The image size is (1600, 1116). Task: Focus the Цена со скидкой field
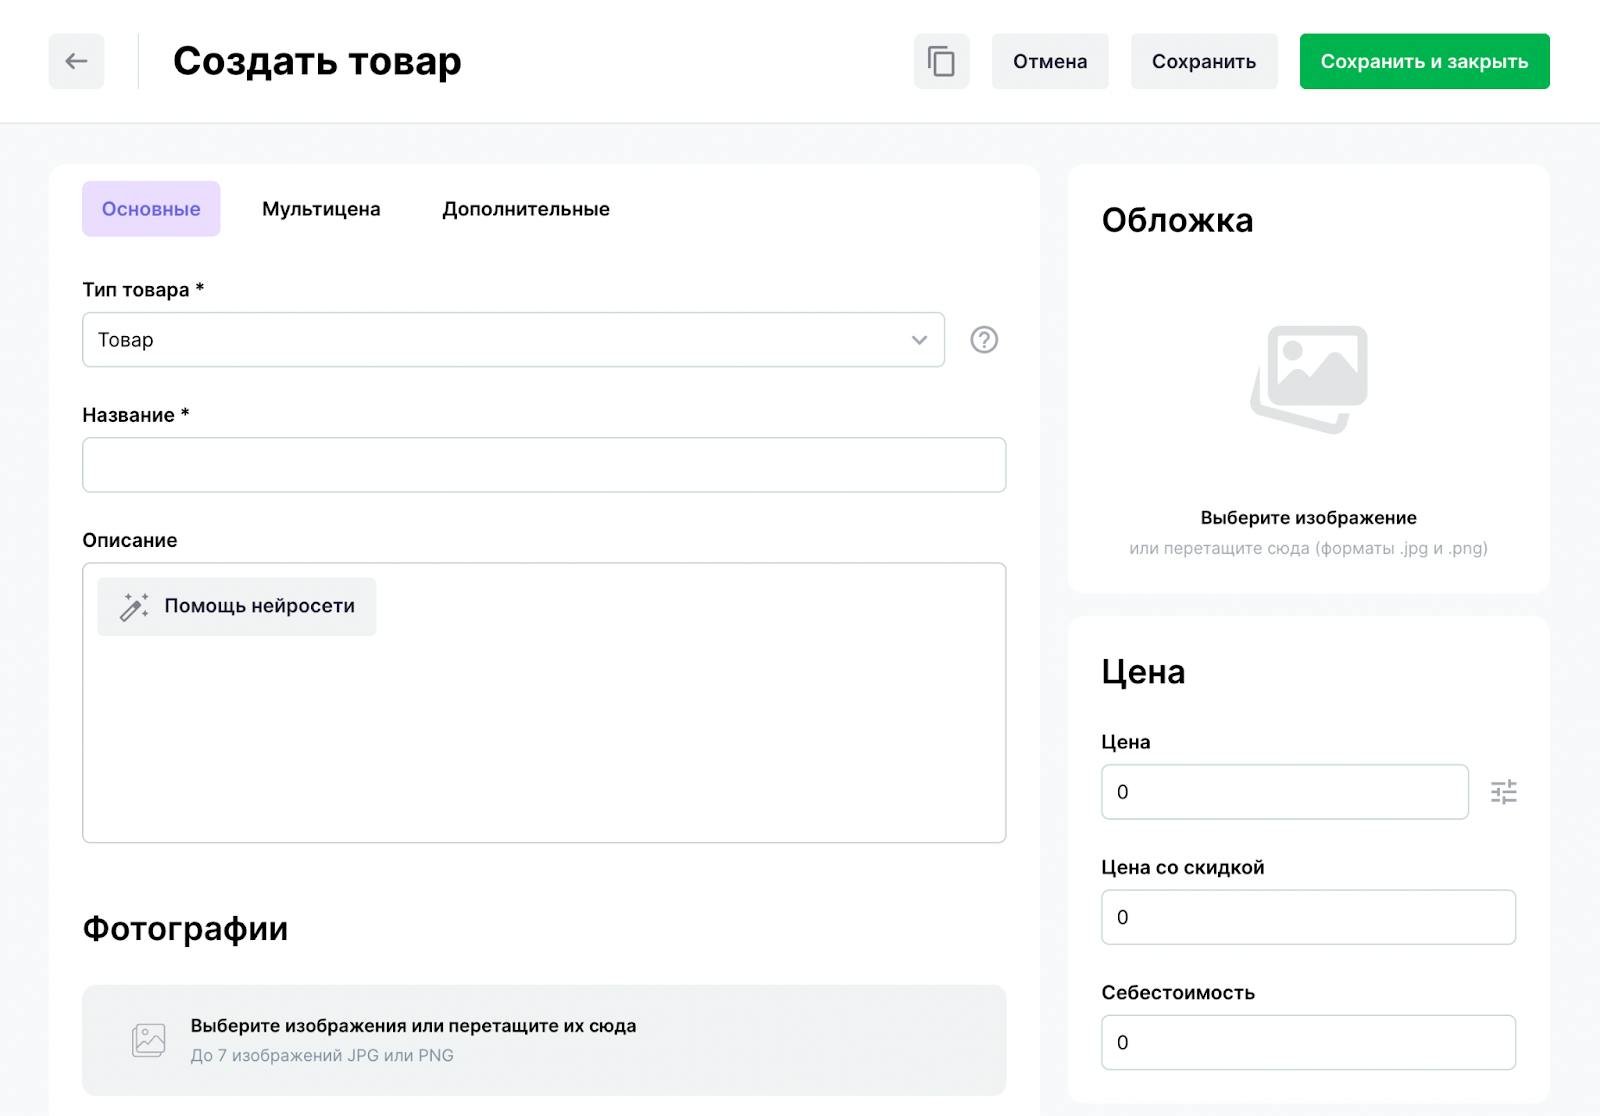(x=1308, y=917)
